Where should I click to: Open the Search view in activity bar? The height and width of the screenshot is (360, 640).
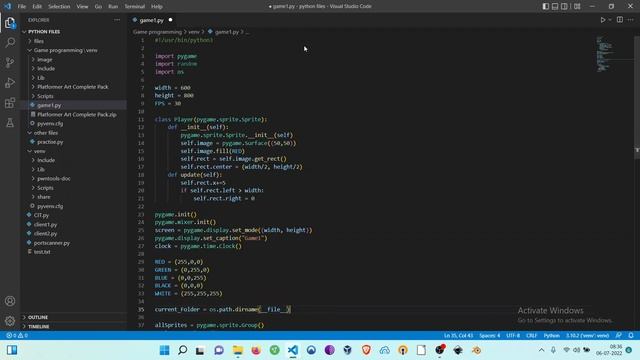tap(10, 42)
